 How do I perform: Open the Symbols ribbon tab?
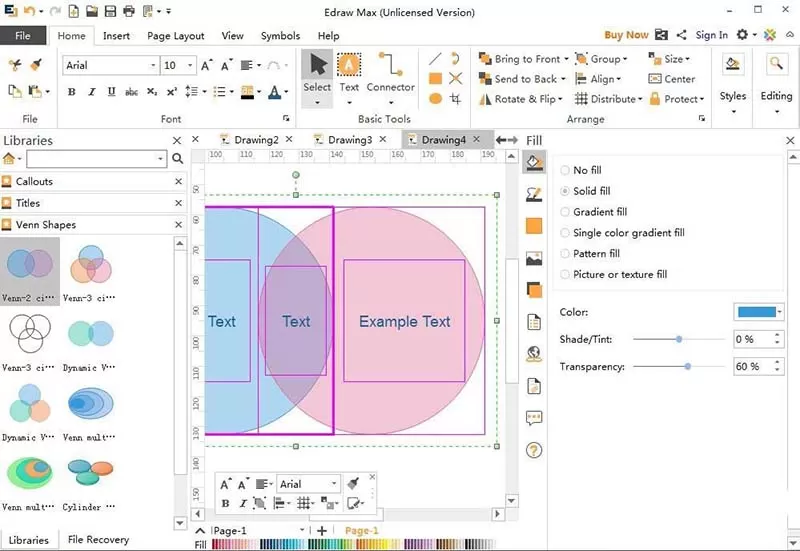tap(280, 36)
